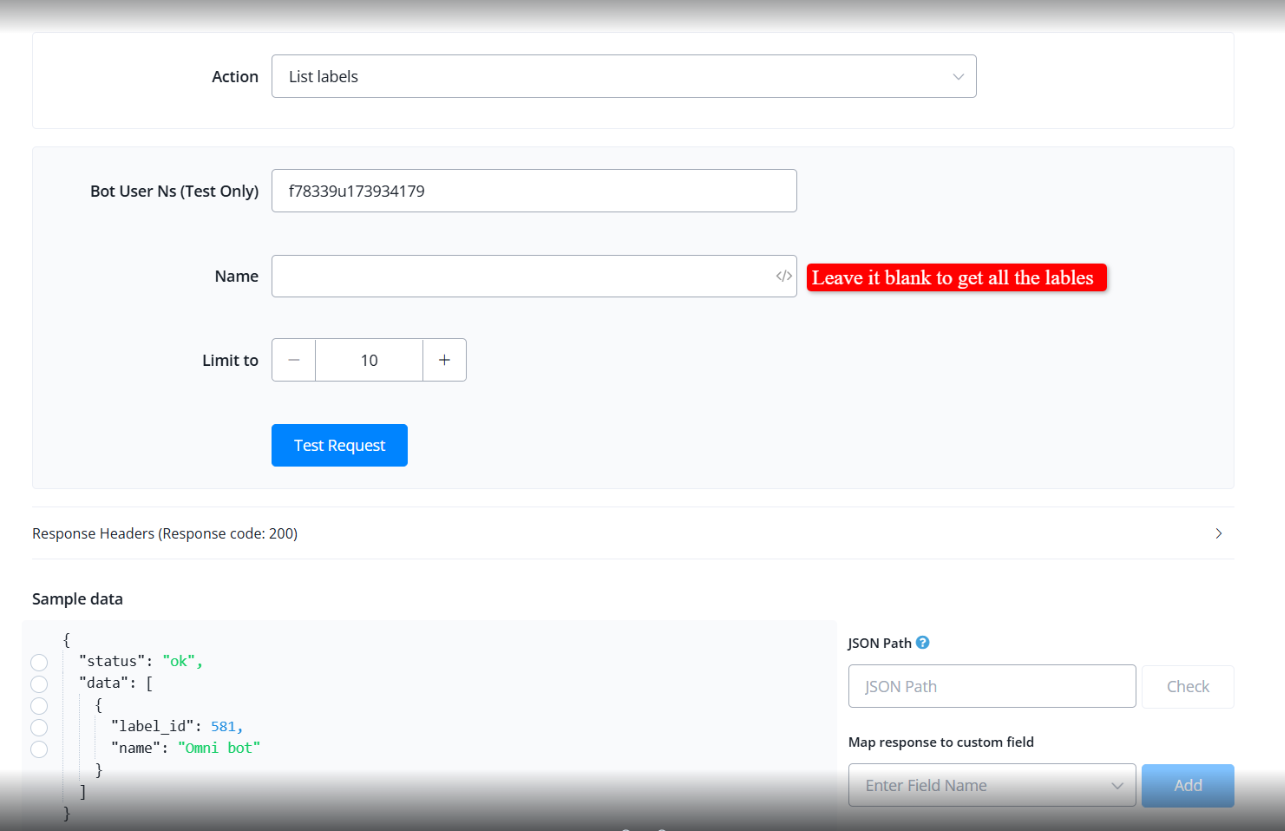Select the radio circle beside "label_id" line
Image resolution: width=1285 pixels, height=831 pixels.
pos(39,727)
